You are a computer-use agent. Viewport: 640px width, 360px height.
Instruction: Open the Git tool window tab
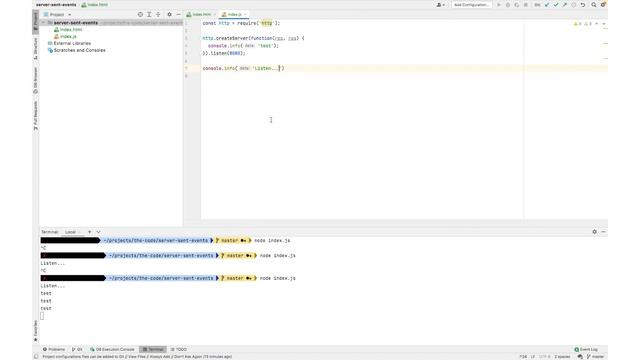coord(77,349)
